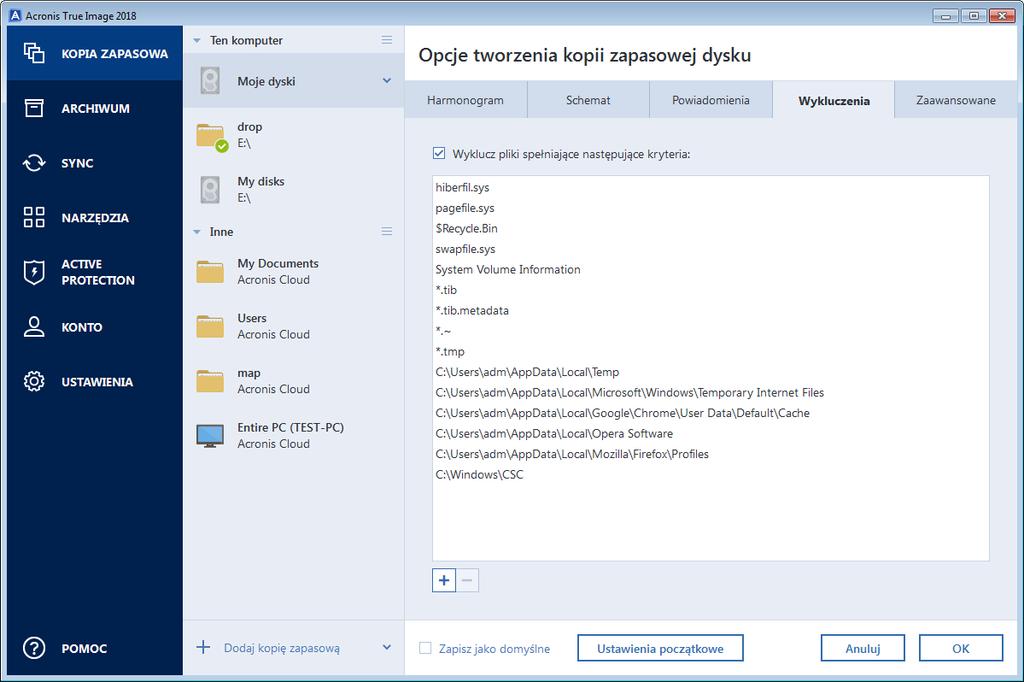This screenshot has width=1024, height=682.
Task: Click the Anuluj button
Action: [863, 648]
